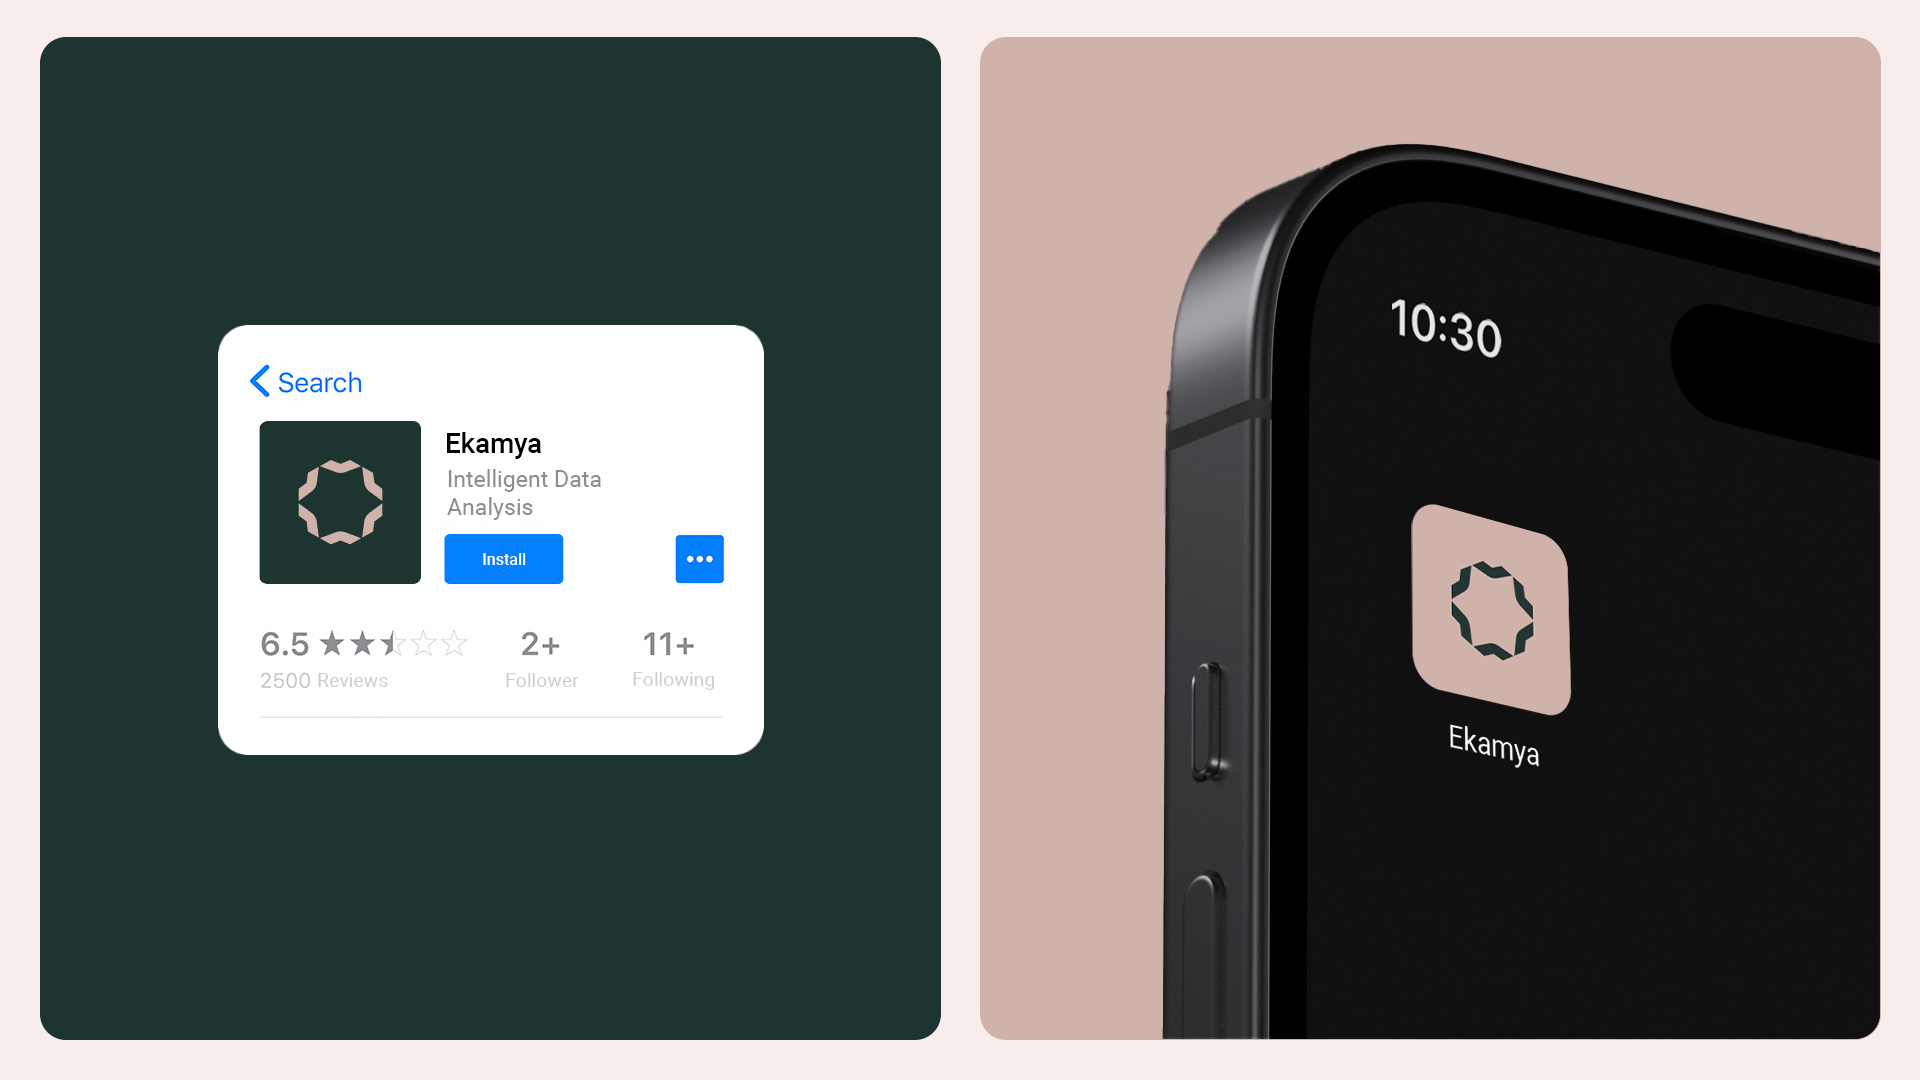Screen dimensions: 1920x1080
Task: Click the three-dots more options icon
Action: [x=699, y=558]
